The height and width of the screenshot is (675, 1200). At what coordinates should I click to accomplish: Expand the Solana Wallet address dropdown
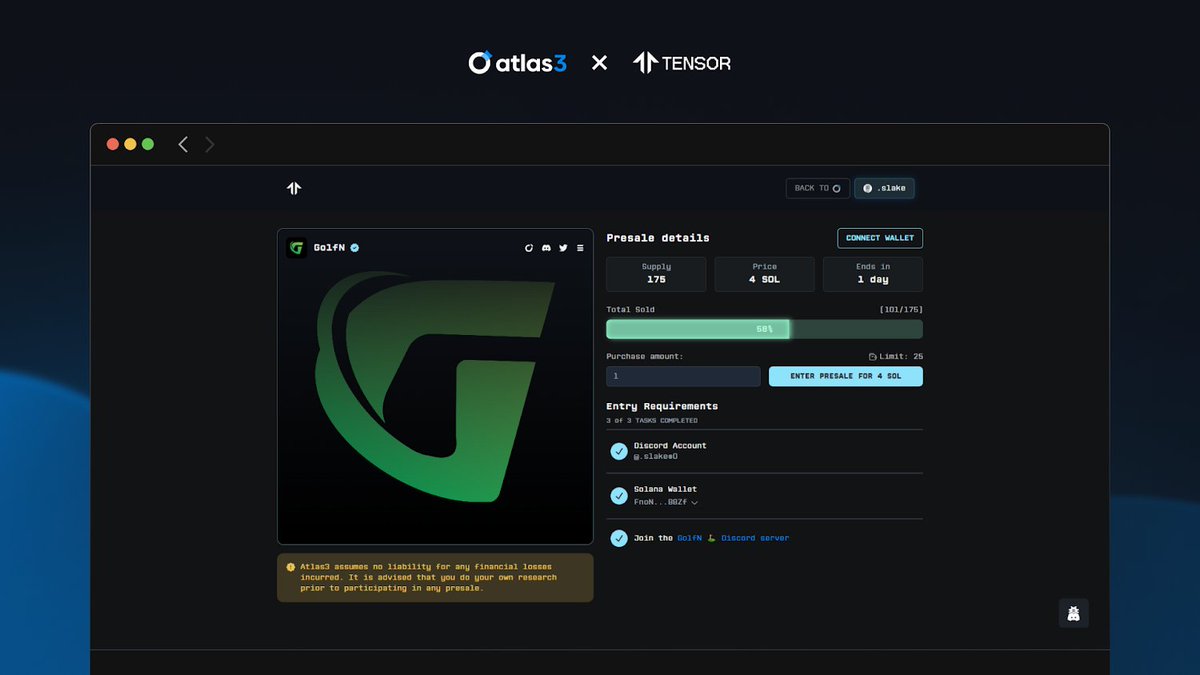[694, 502]
